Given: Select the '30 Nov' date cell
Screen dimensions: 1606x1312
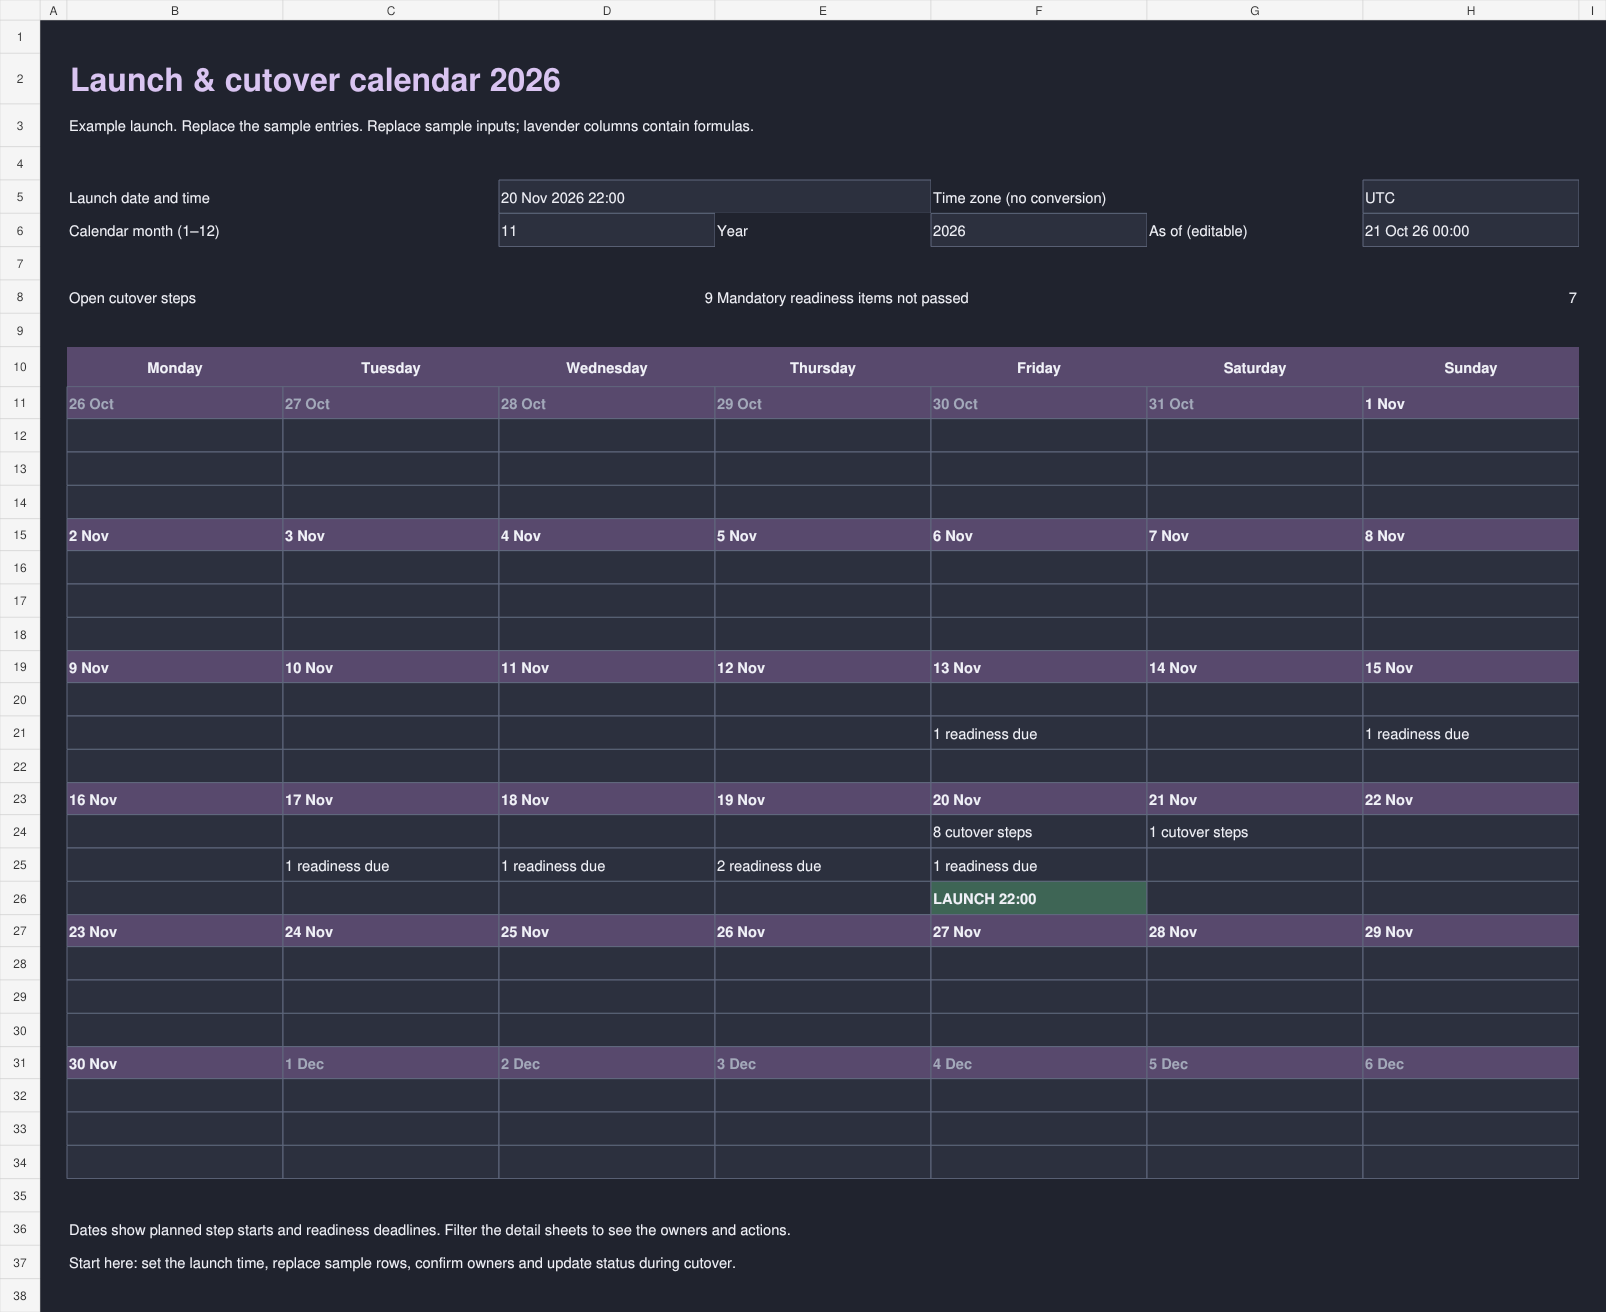Looking at the screenshot, I should click(175, 1063).
